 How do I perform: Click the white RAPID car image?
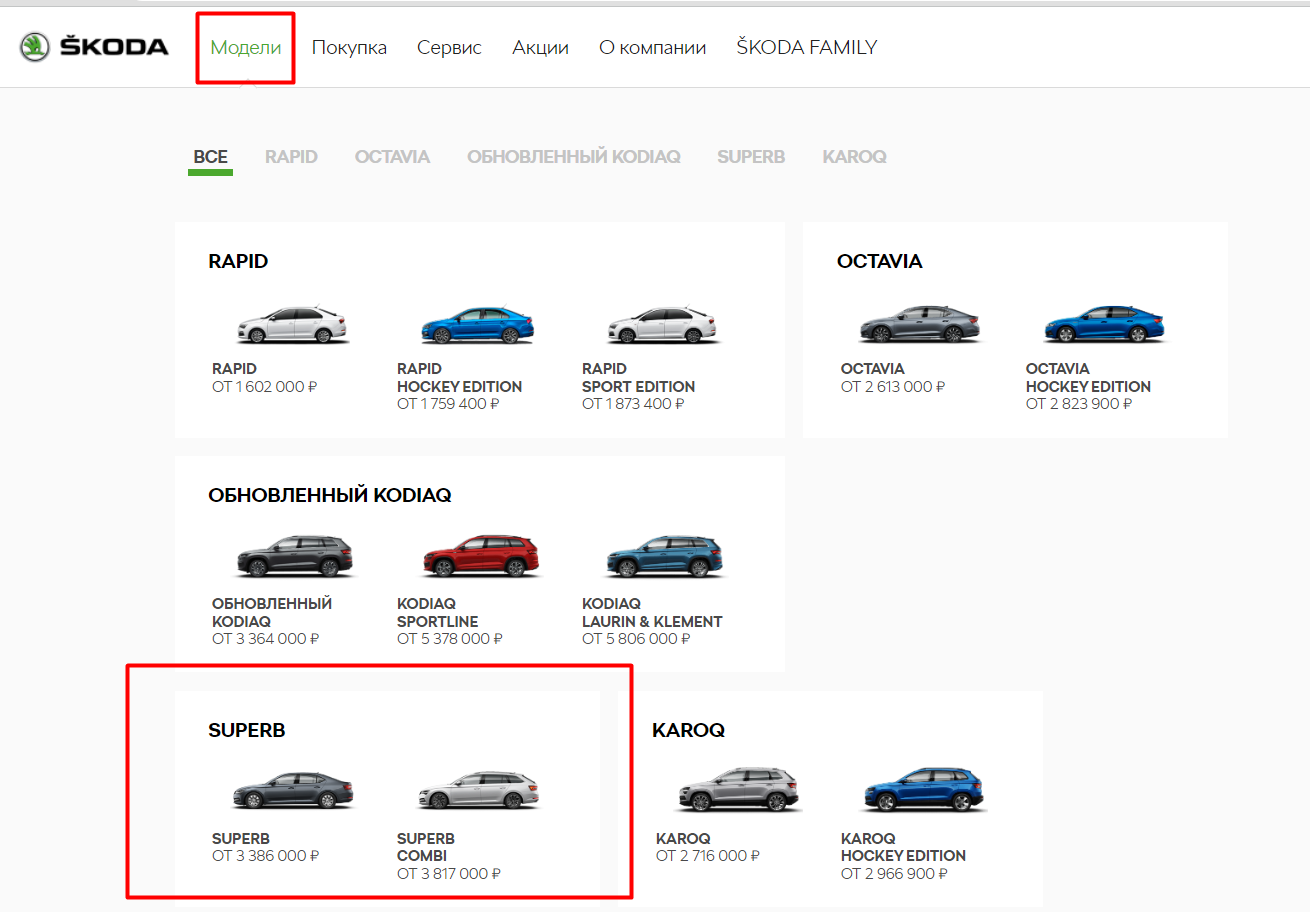click(293, 326)
